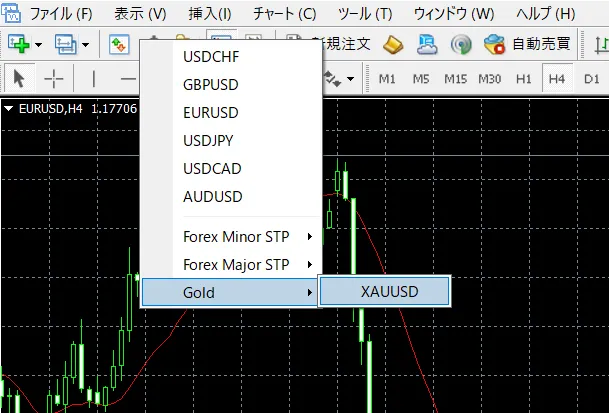
Task: Click the signal radio icon in toolbar
Action: (x=461, y=44)
